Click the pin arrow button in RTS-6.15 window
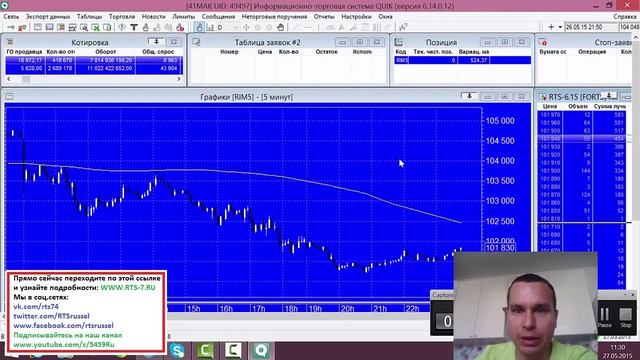This screenshot has width=640, height=360. [x=609, y=96]
